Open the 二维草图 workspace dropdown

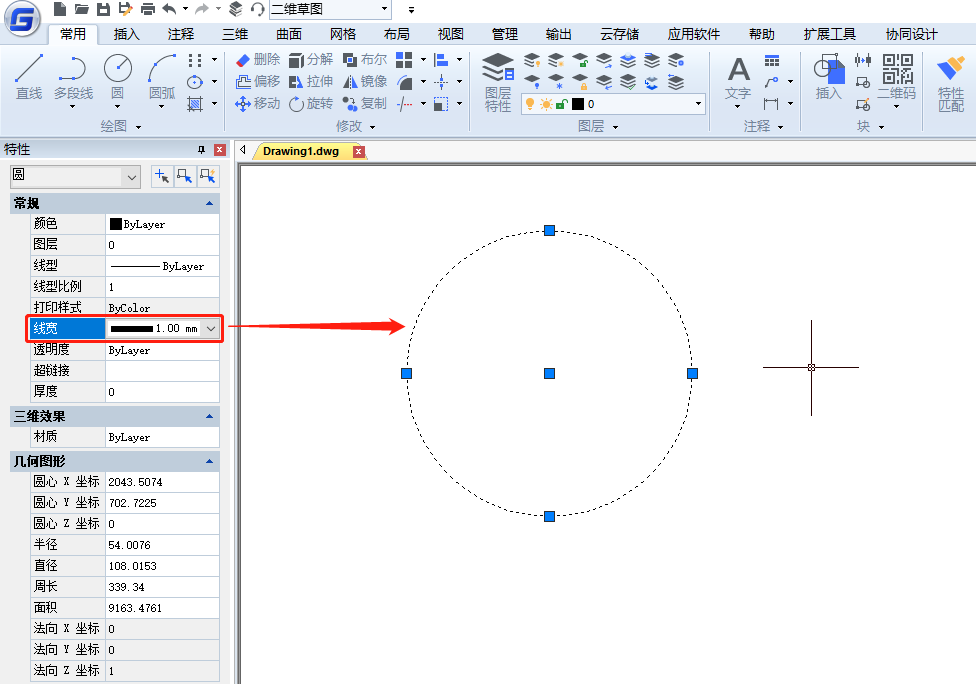point(385,9)
